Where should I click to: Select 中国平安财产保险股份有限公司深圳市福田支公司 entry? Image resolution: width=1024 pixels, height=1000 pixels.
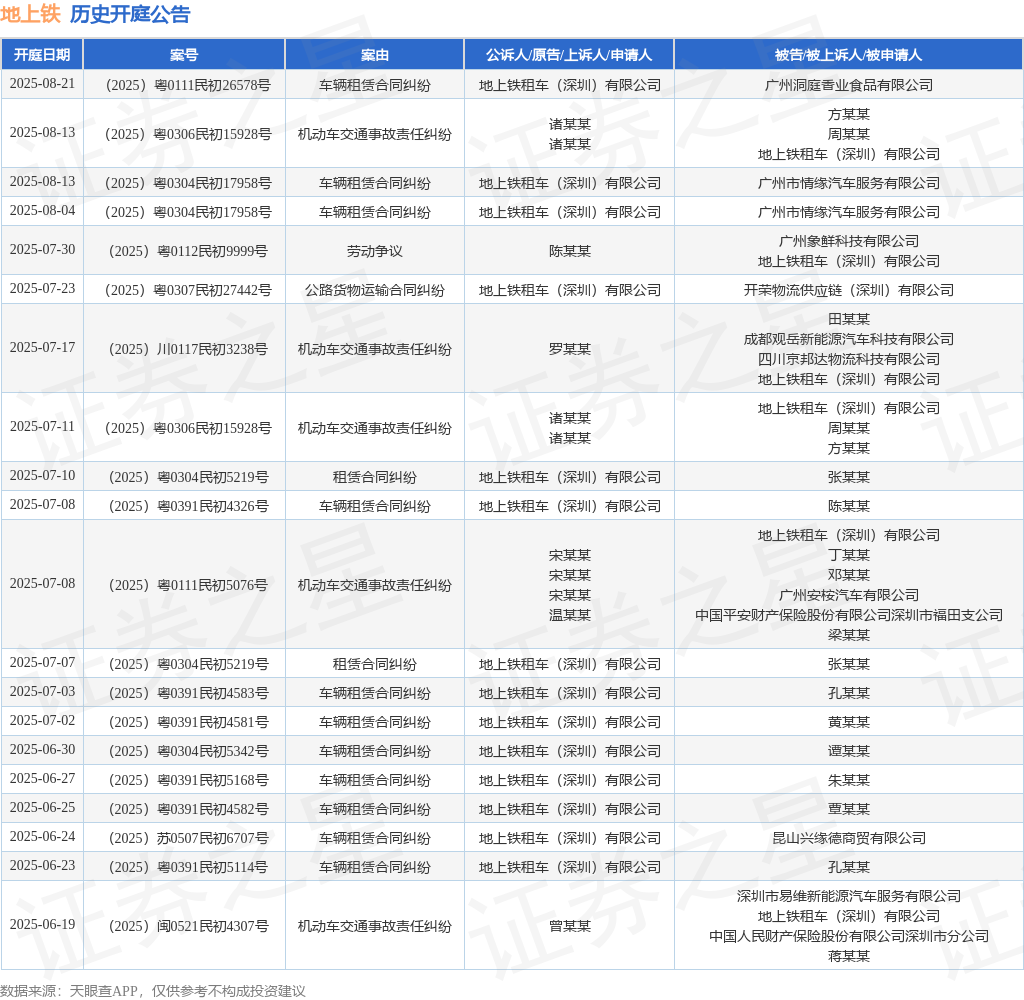[848, 615]
